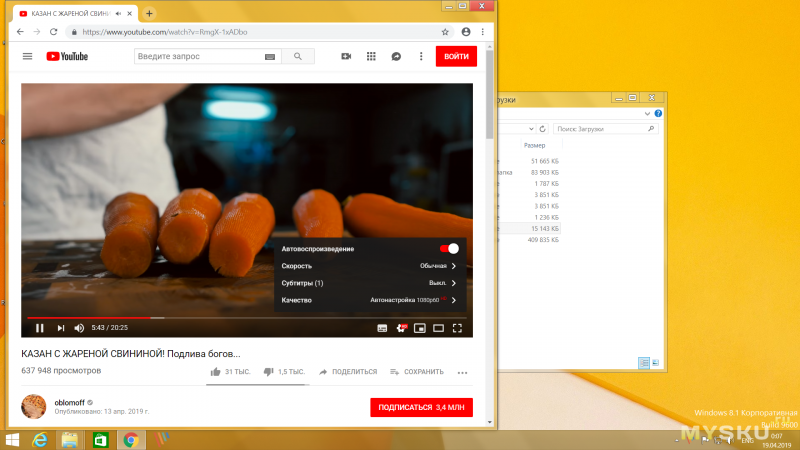
Task: Open on-screen keyboard in search box
Action: 270,57
